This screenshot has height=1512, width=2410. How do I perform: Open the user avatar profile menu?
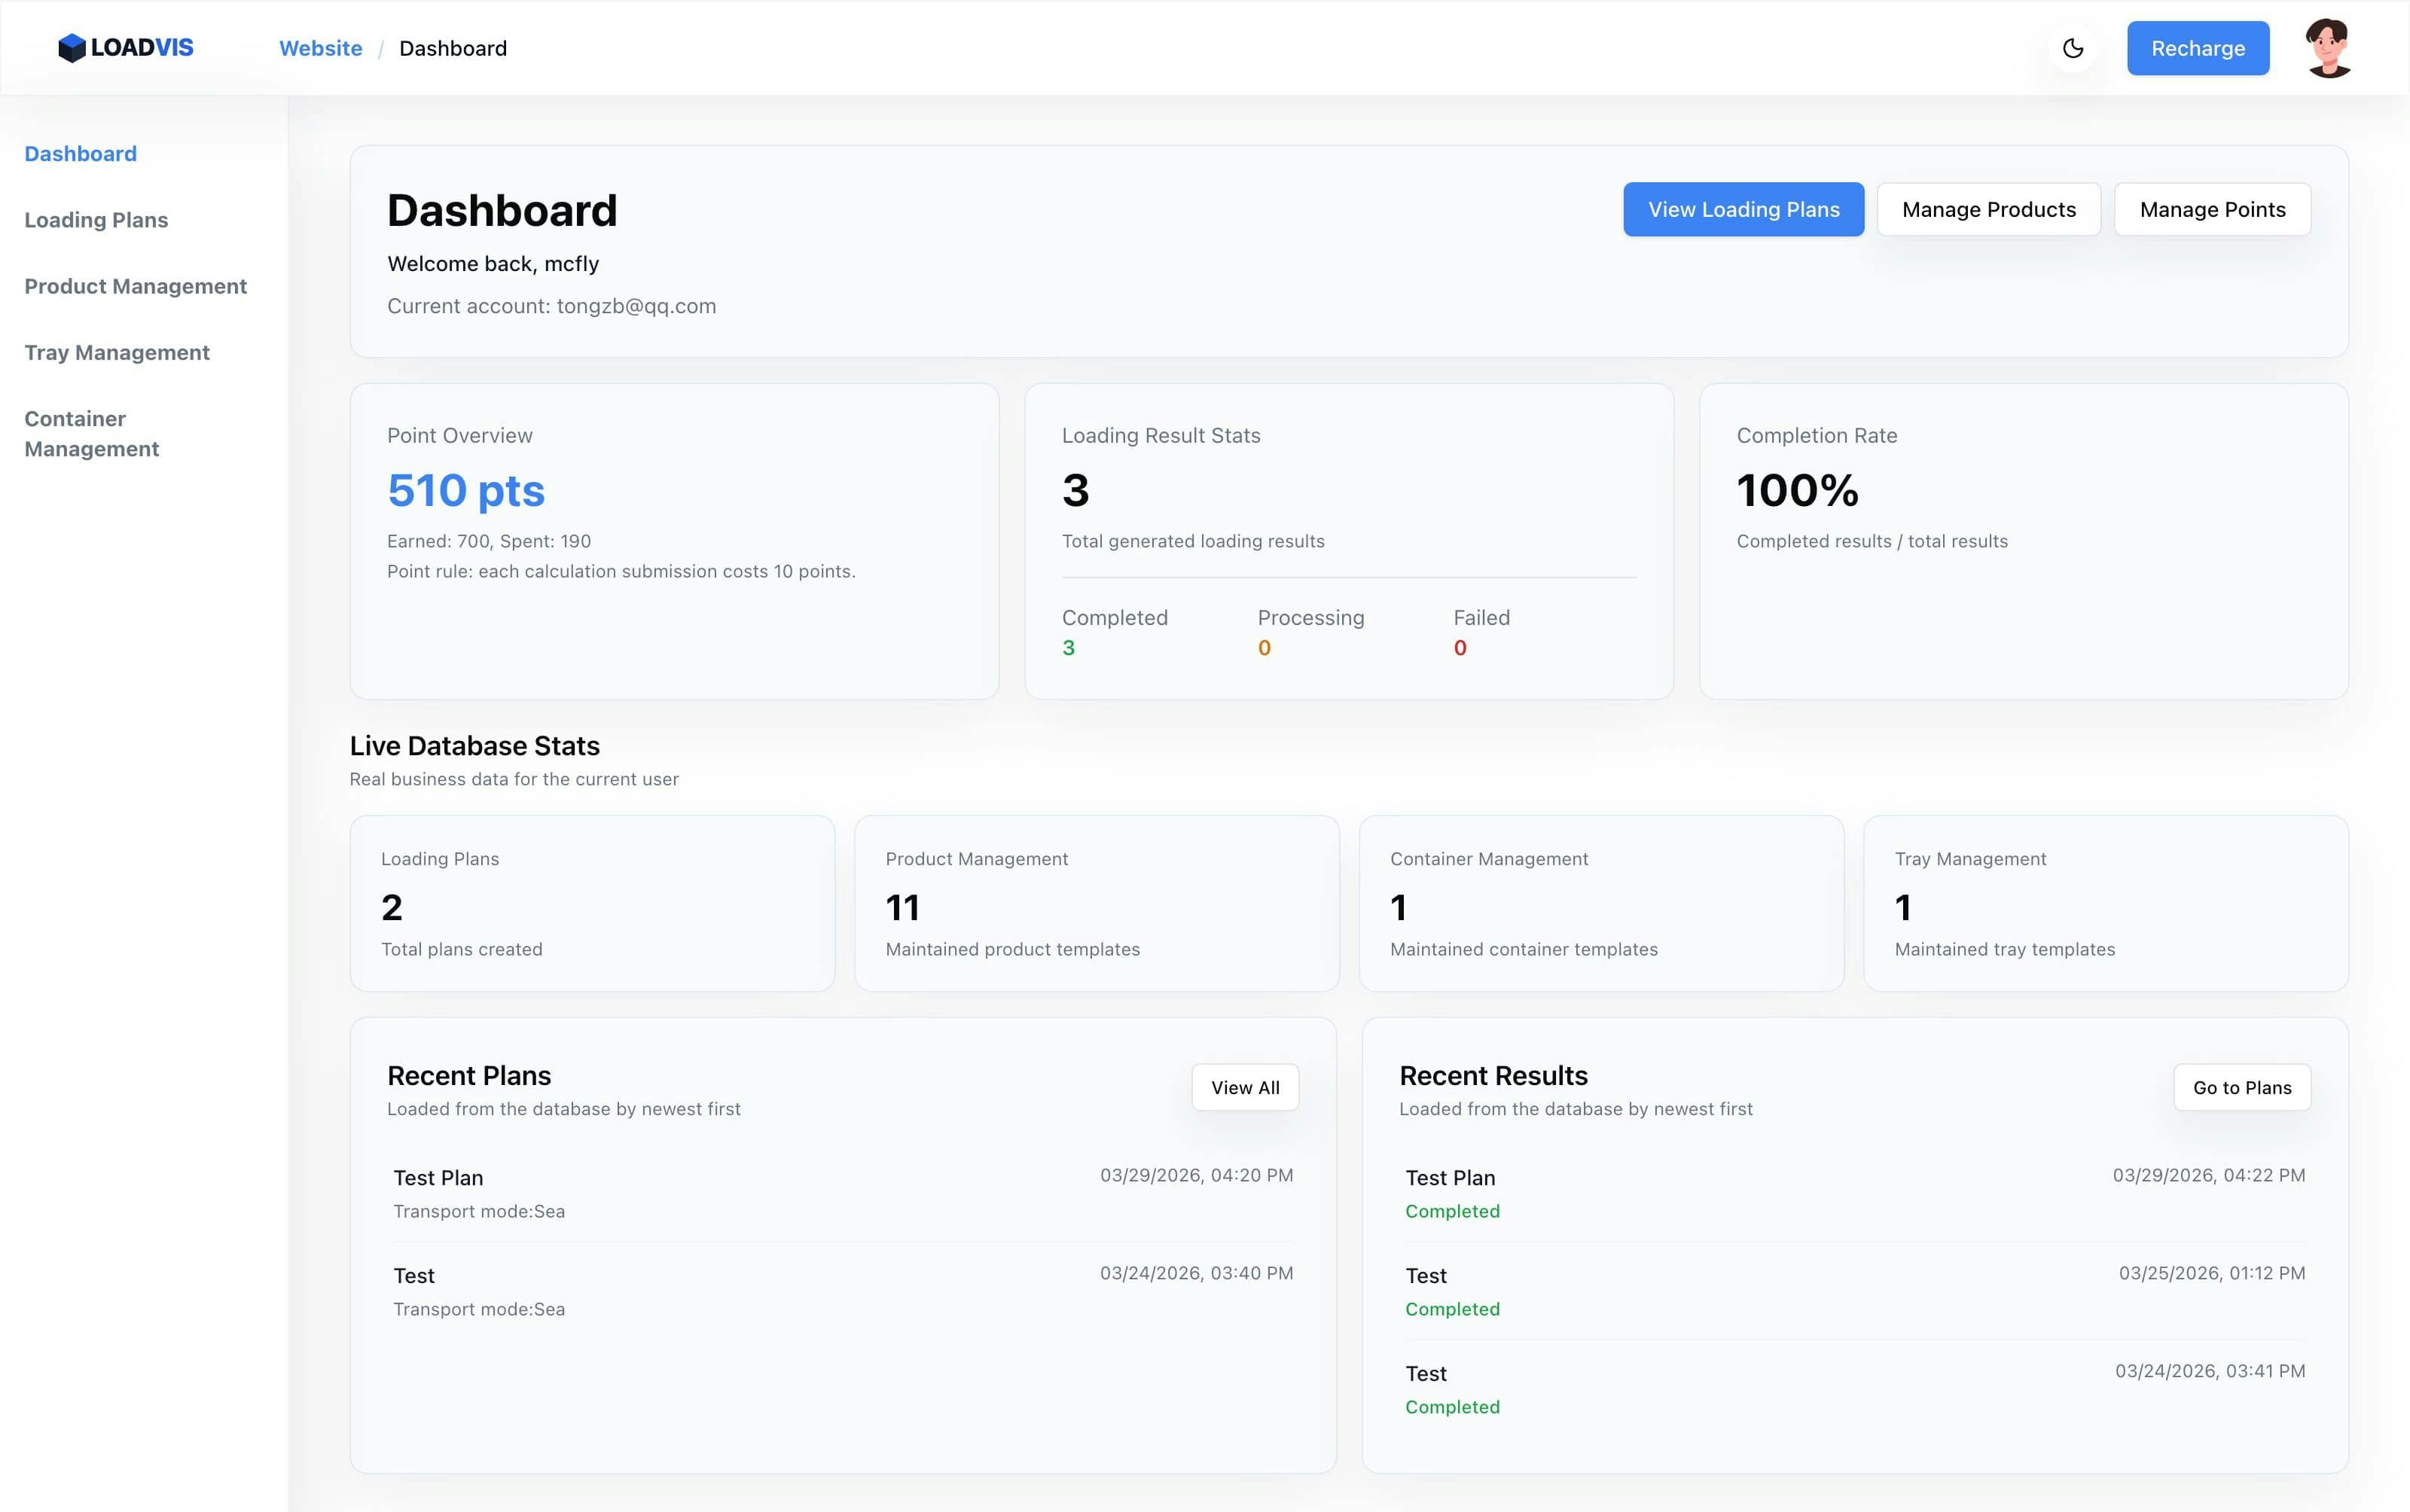2328,48
